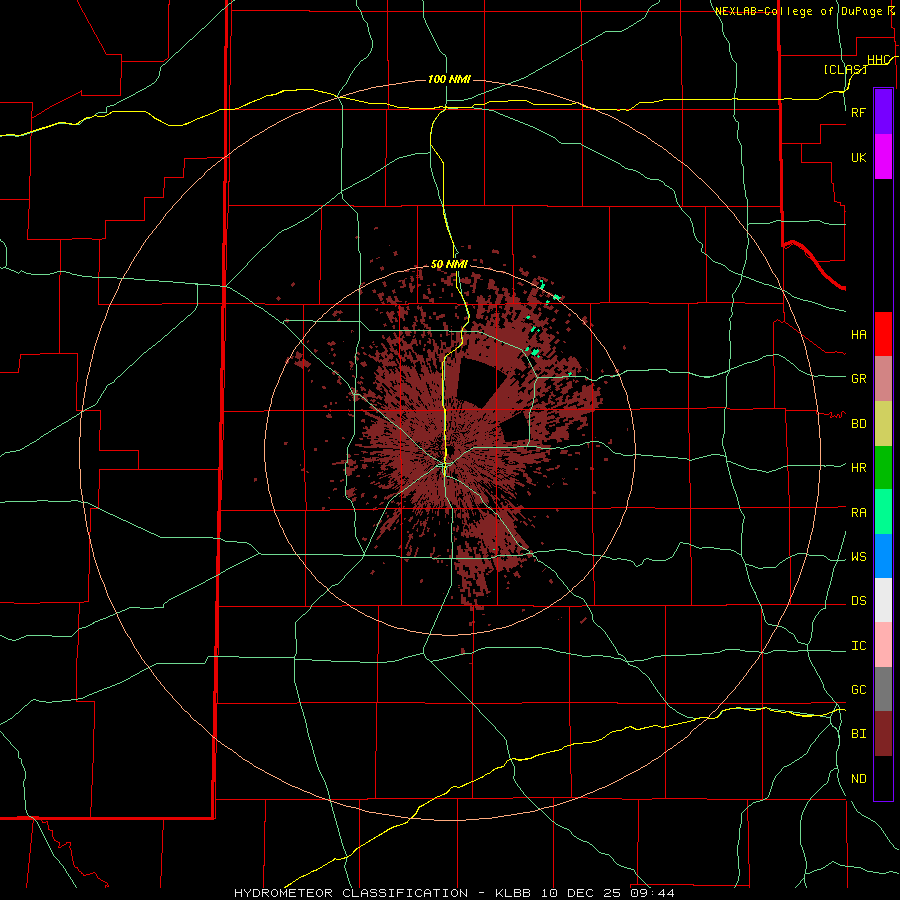Image resolution: width=900 pixels, height=900 pixels.
Task: Click the GR salmon color swatch
Action: tap(883, 379)
